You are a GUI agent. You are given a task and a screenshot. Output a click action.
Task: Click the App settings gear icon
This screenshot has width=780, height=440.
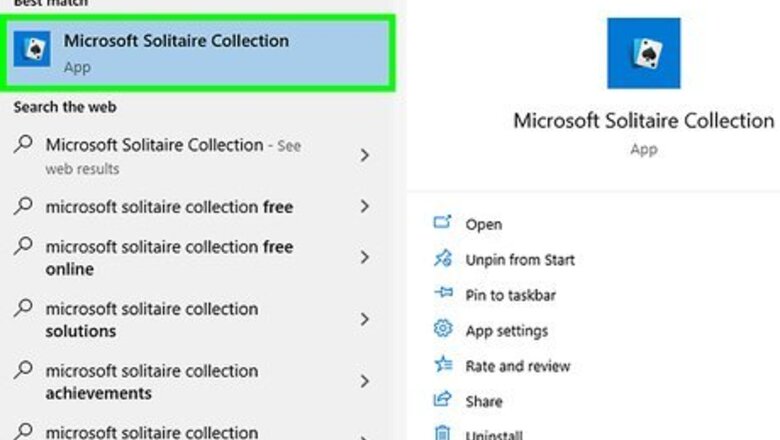pyautogui.click(x=443, y=329)
